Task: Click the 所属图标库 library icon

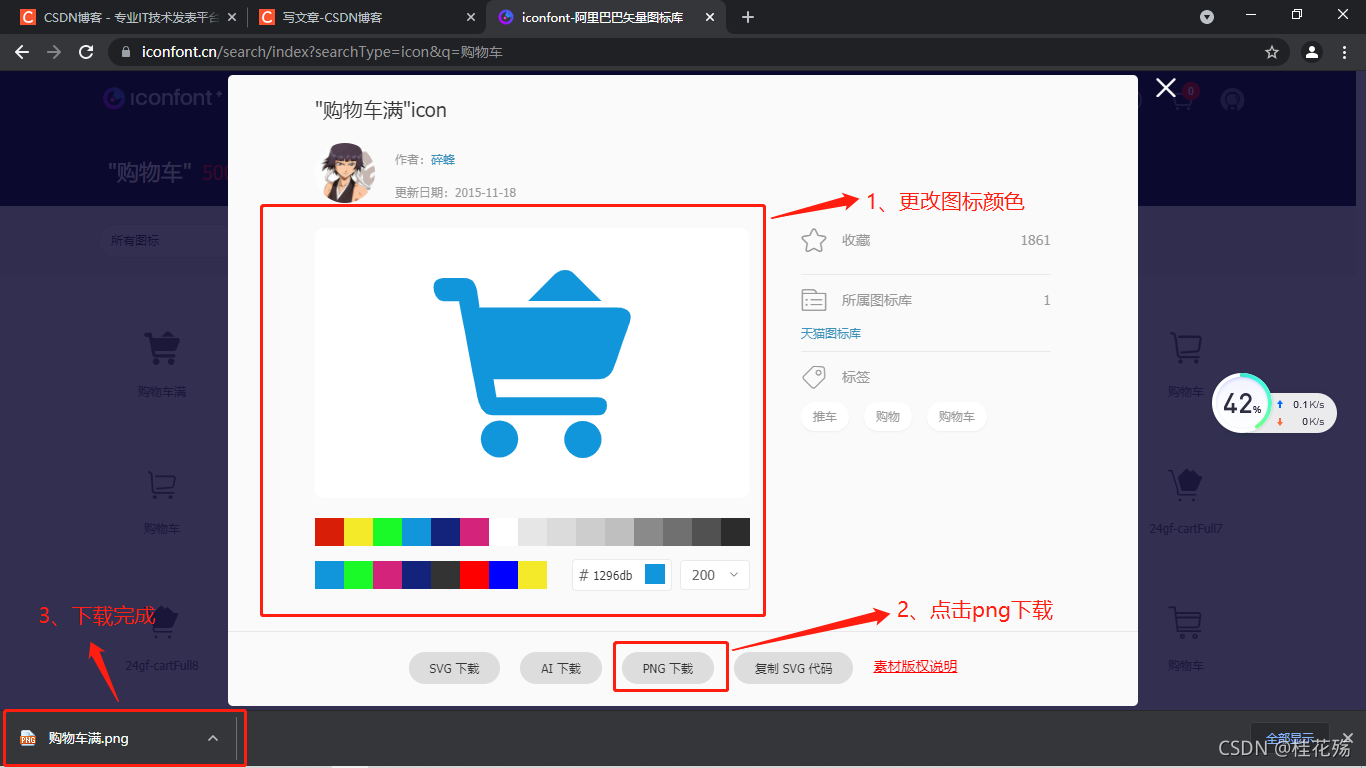Action: coord(814,300)
